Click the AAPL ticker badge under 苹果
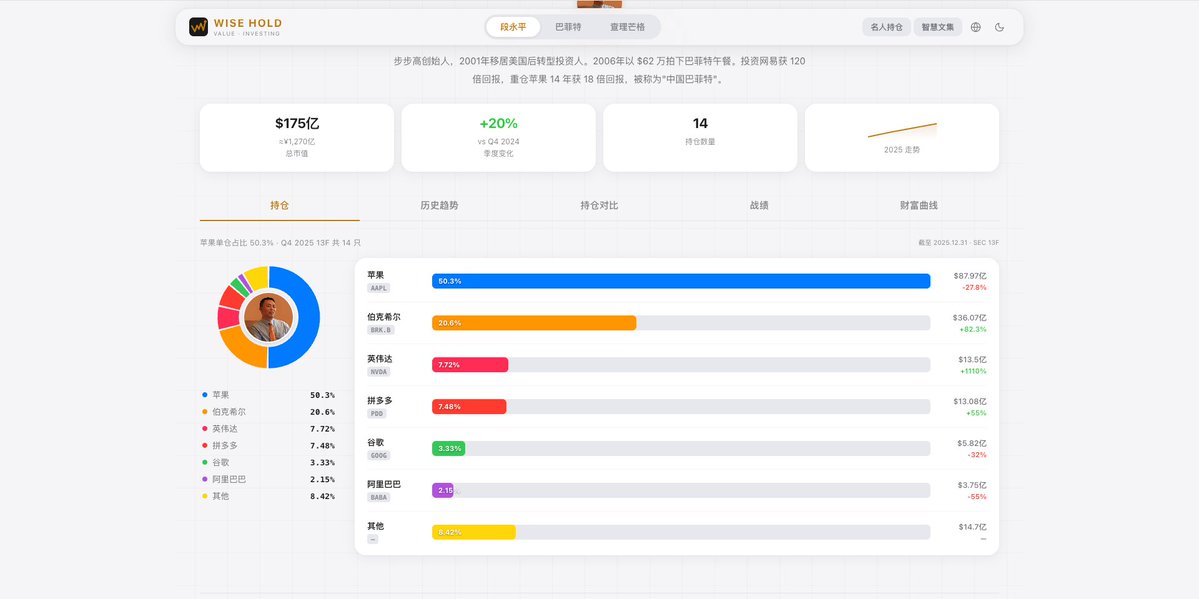 (x=378, y=288)
